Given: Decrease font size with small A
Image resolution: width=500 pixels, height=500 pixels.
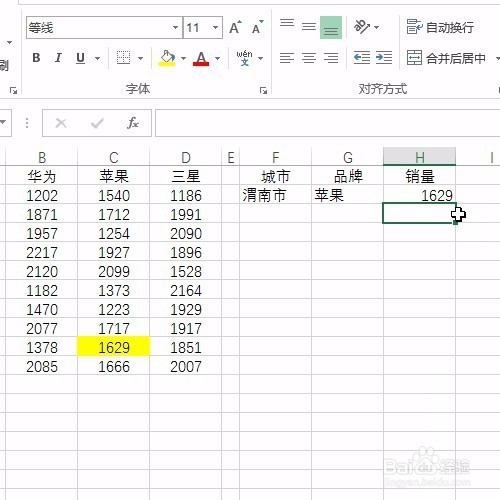Looking at the screenshot, I should [257, 27].
